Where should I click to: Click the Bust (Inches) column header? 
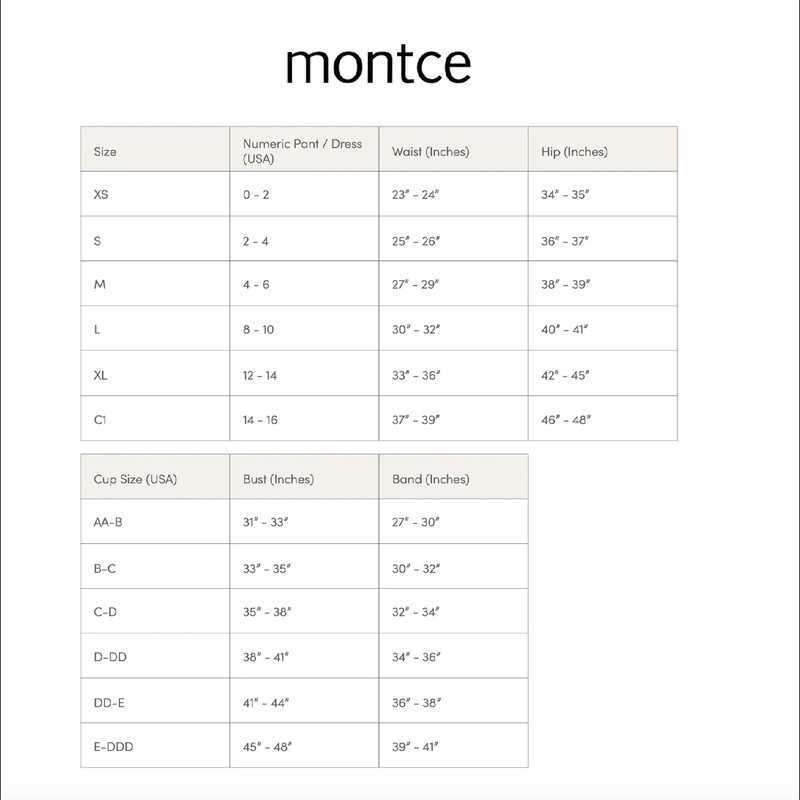coord(278,479)
